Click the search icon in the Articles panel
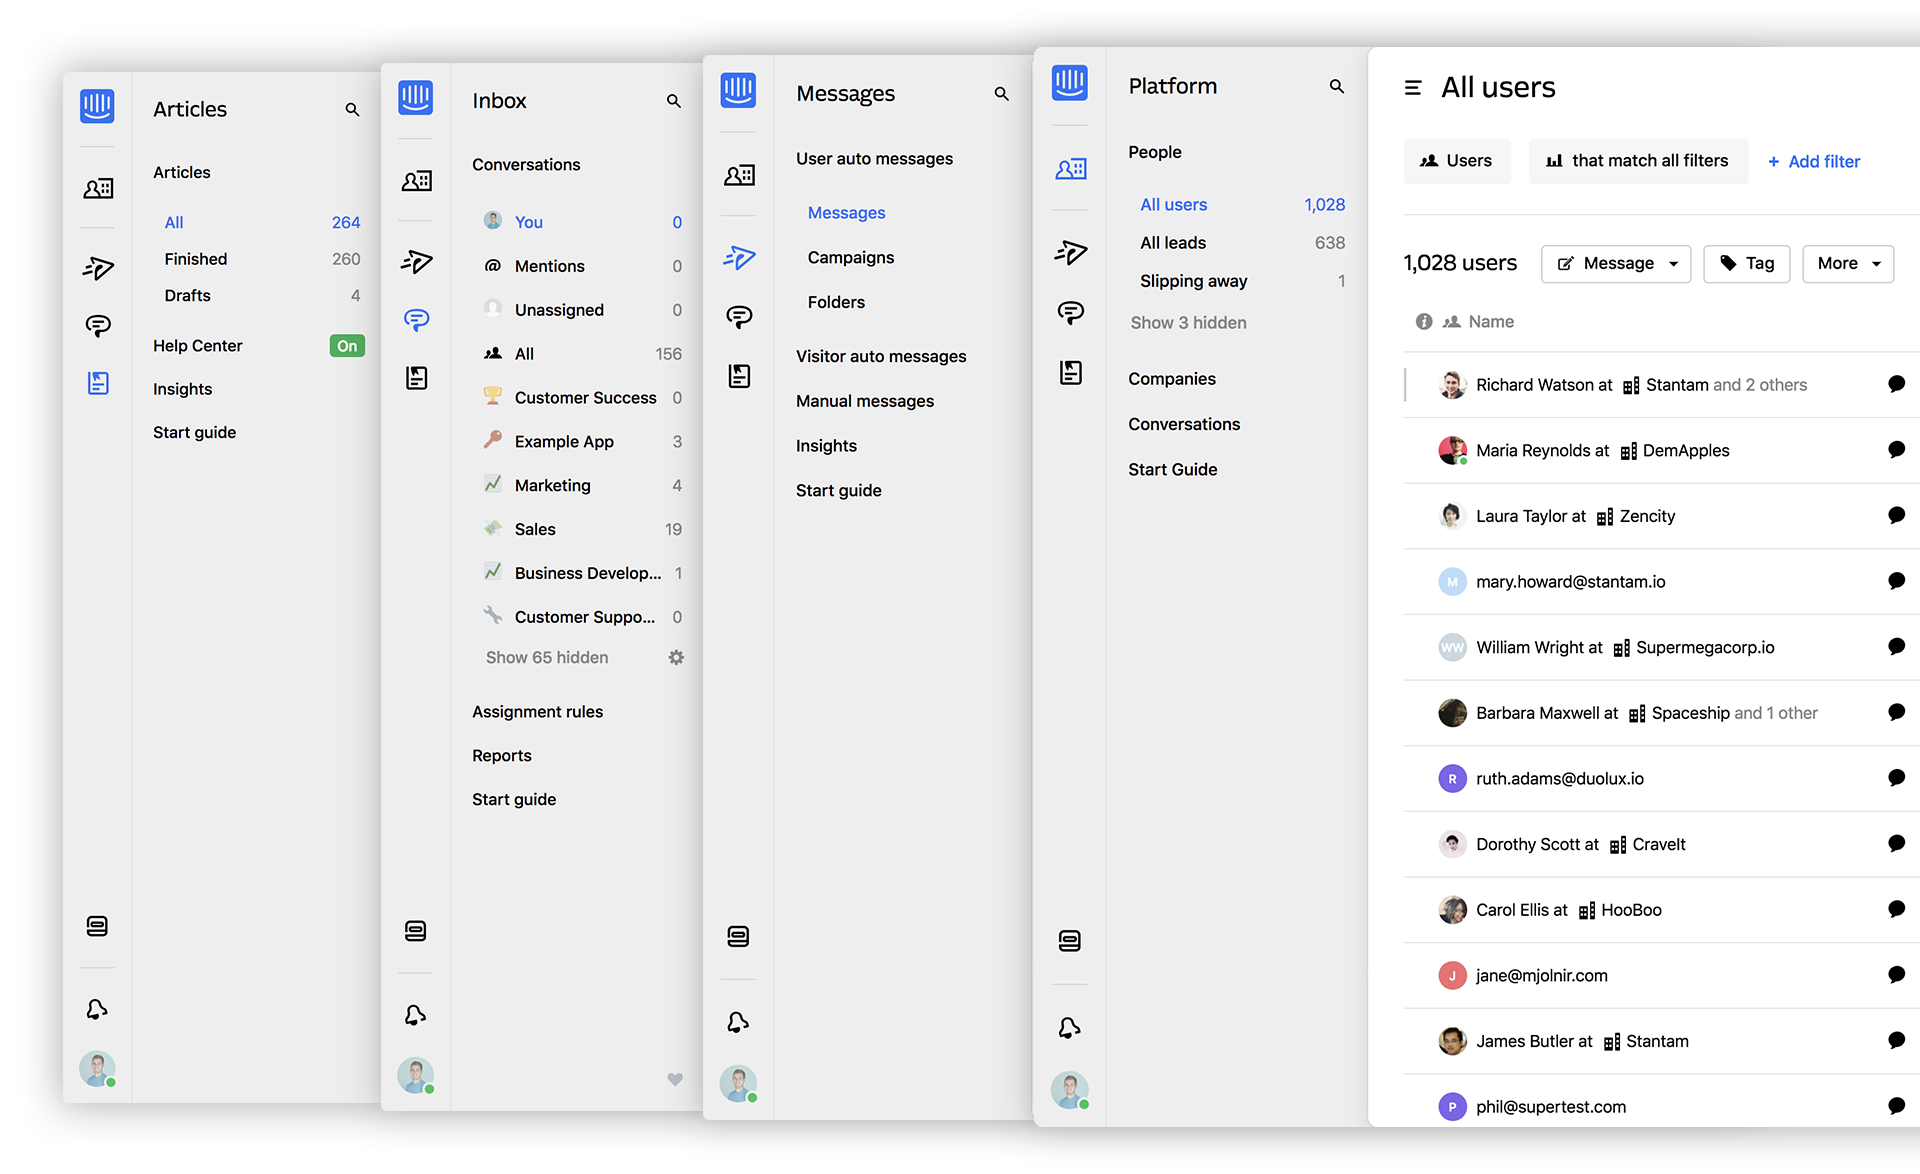1920x1174 pixels. click(x=352, y=110)
